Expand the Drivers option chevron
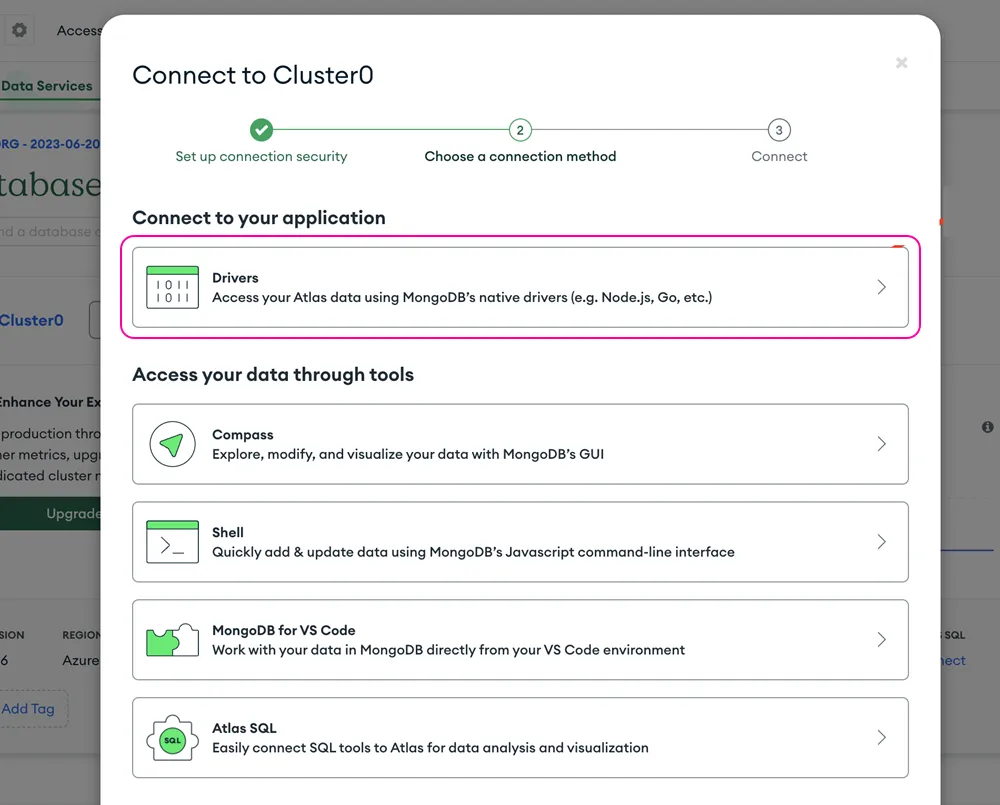1000x805 pixels. 881,287
